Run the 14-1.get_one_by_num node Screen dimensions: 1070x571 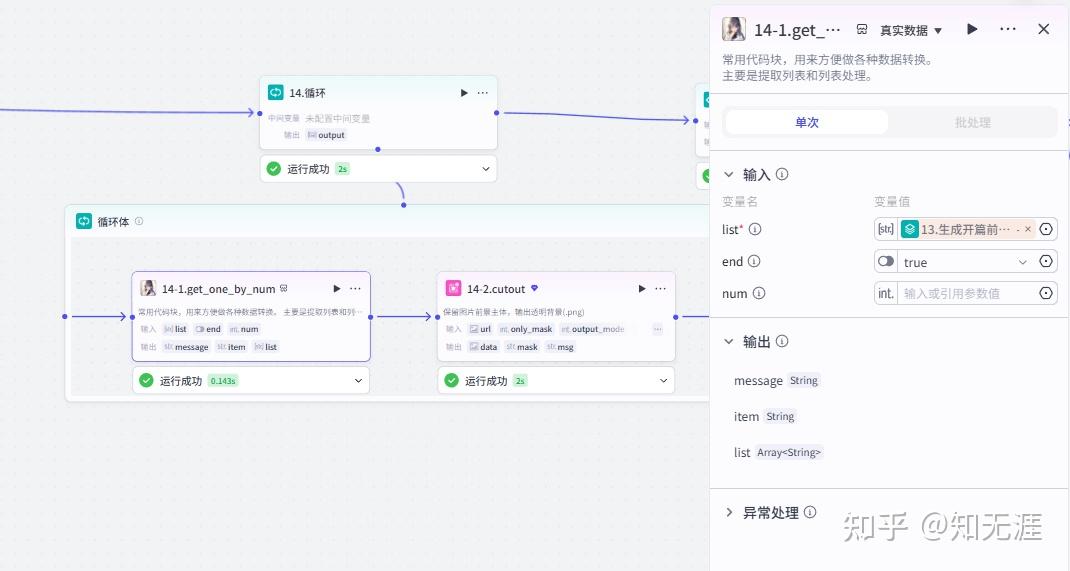pyautogui.click(x=336, y=289)
